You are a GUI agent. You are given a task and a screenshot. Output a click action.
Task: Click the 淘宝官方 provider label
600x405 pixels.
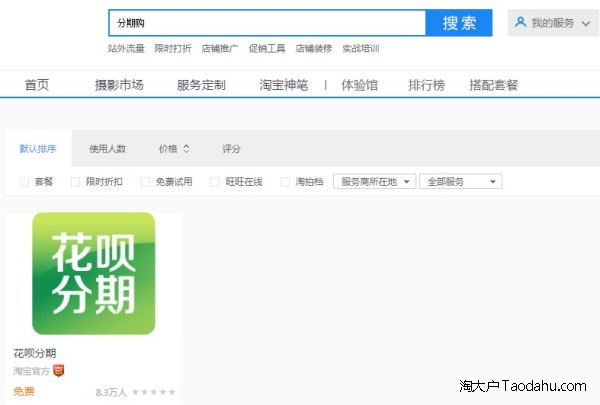(31, 371)
